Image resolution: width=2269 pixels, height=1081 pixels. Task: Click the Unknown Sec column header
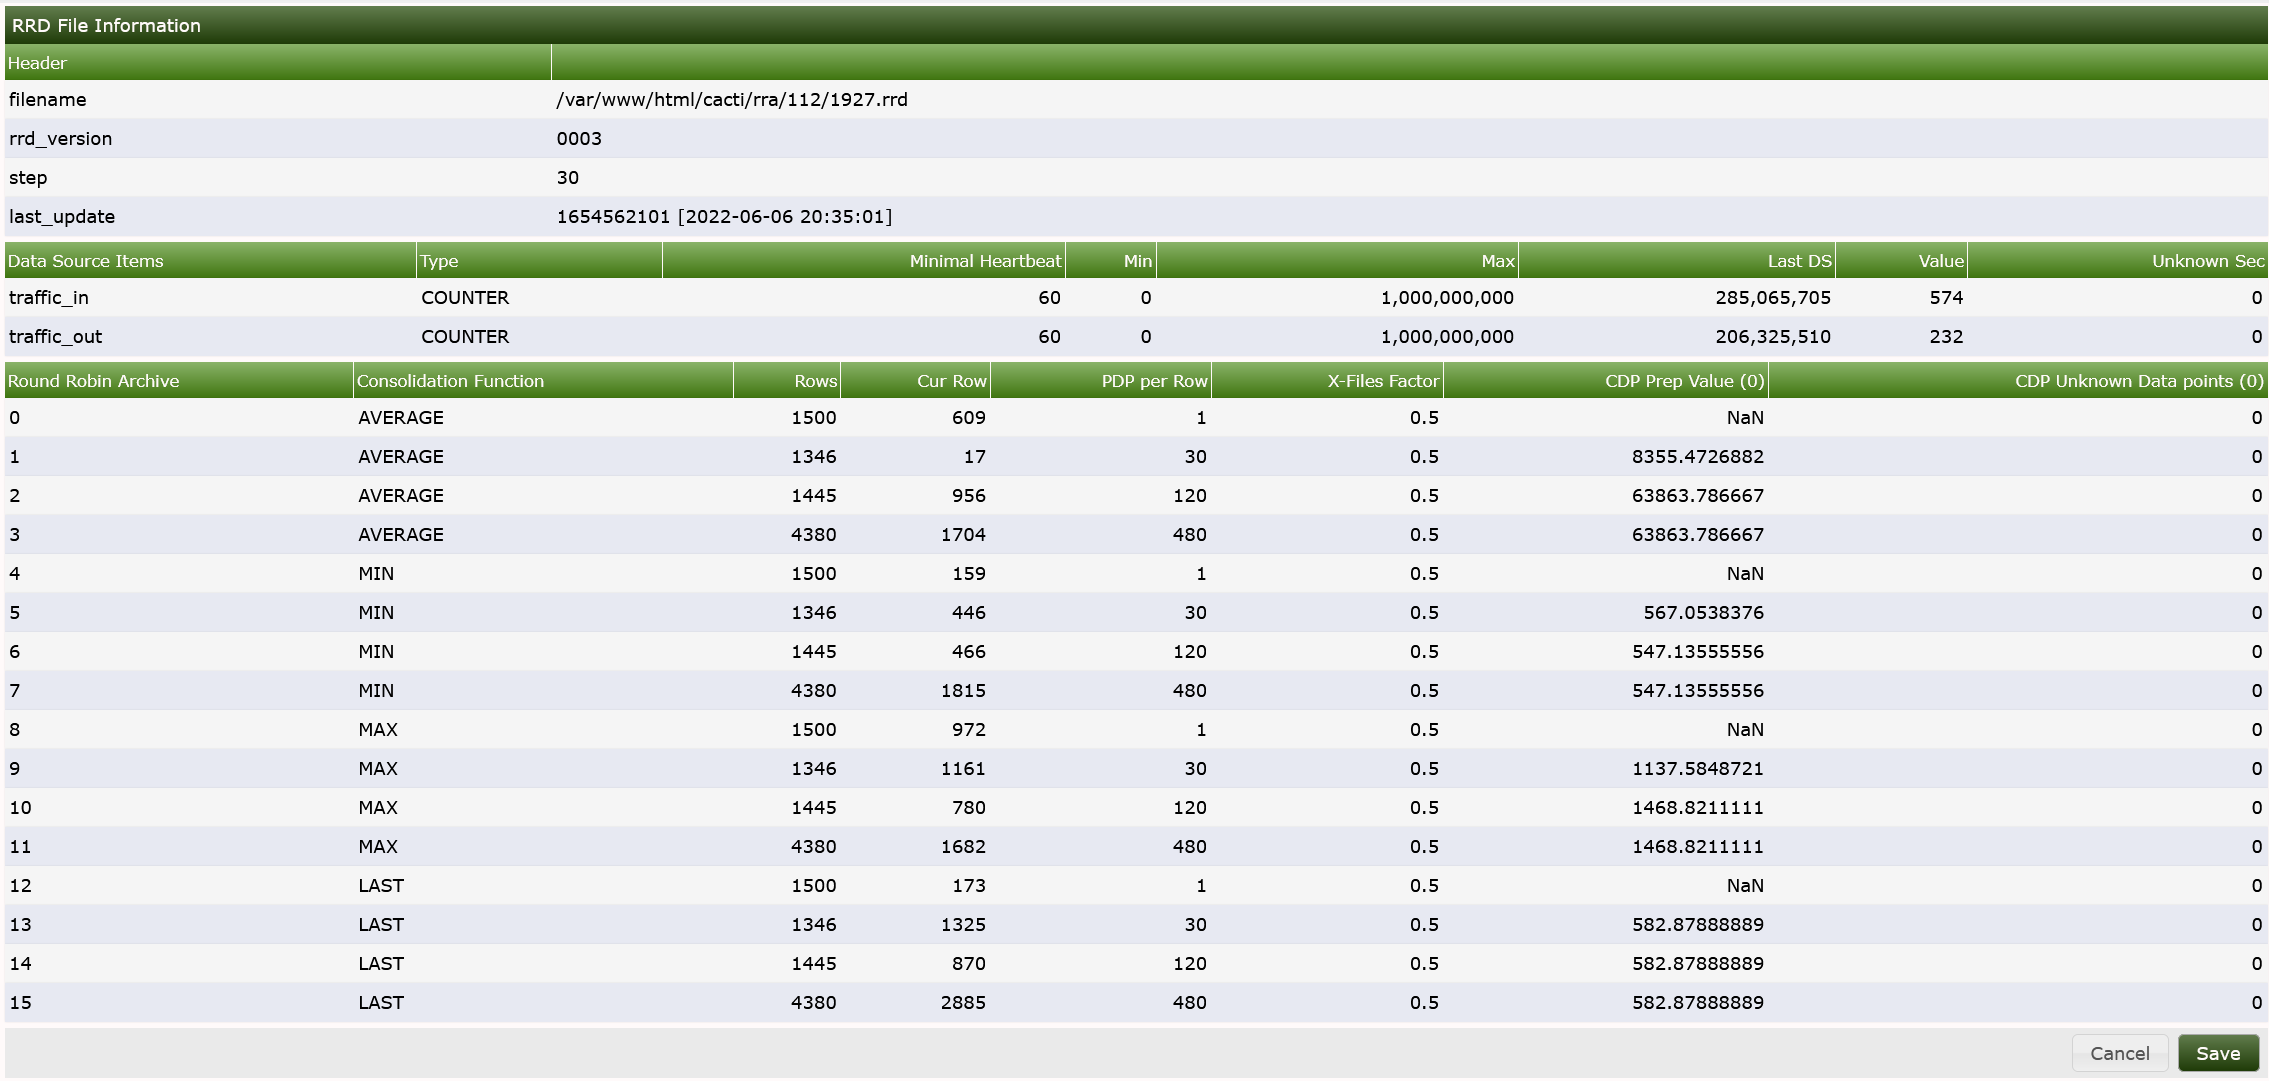coord(2117,261)
